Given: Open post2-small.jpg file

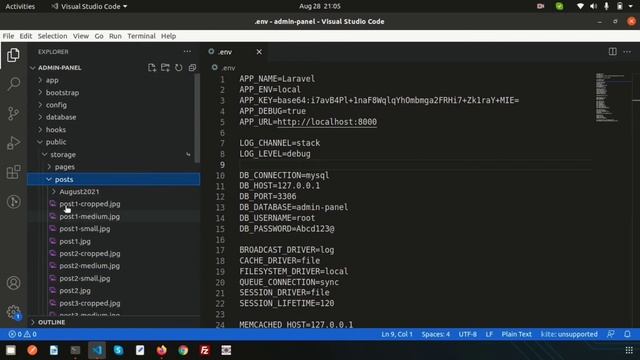Looking at the screenshot, I should (85, 278).
